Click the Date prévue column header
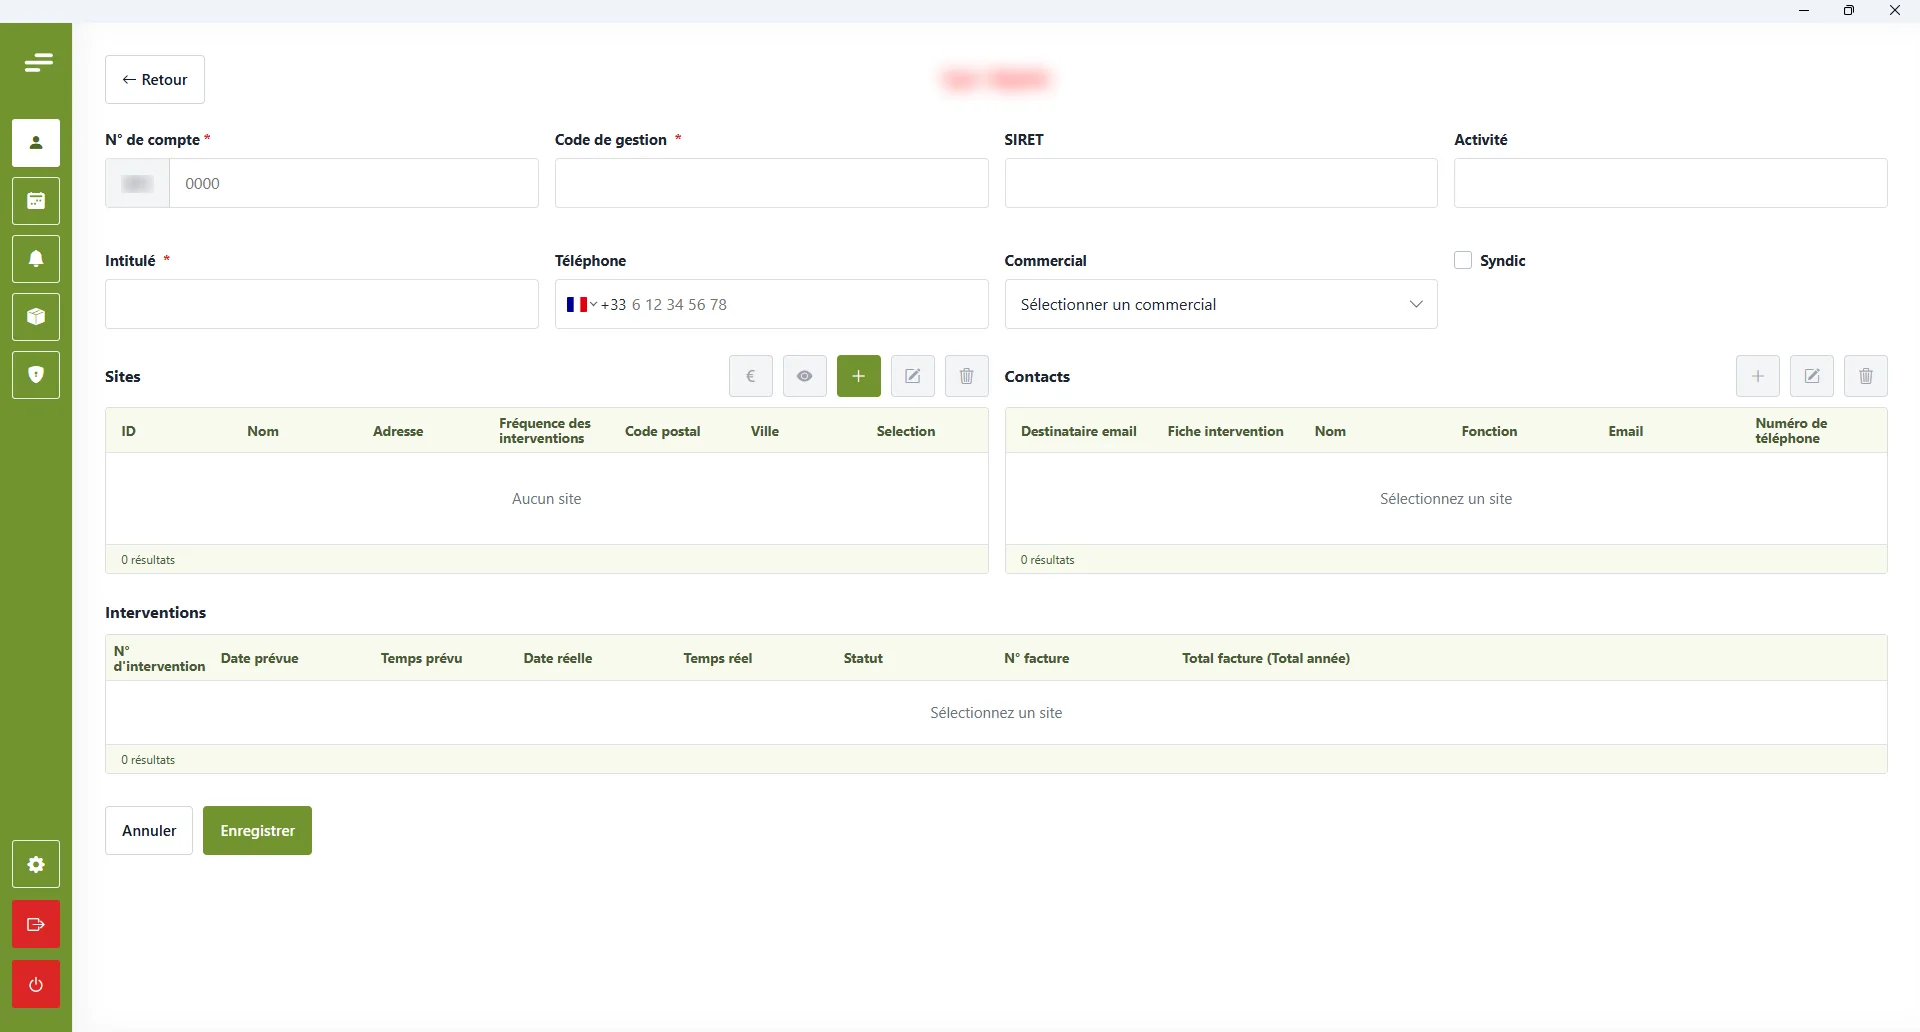 [x=260, y=658]
